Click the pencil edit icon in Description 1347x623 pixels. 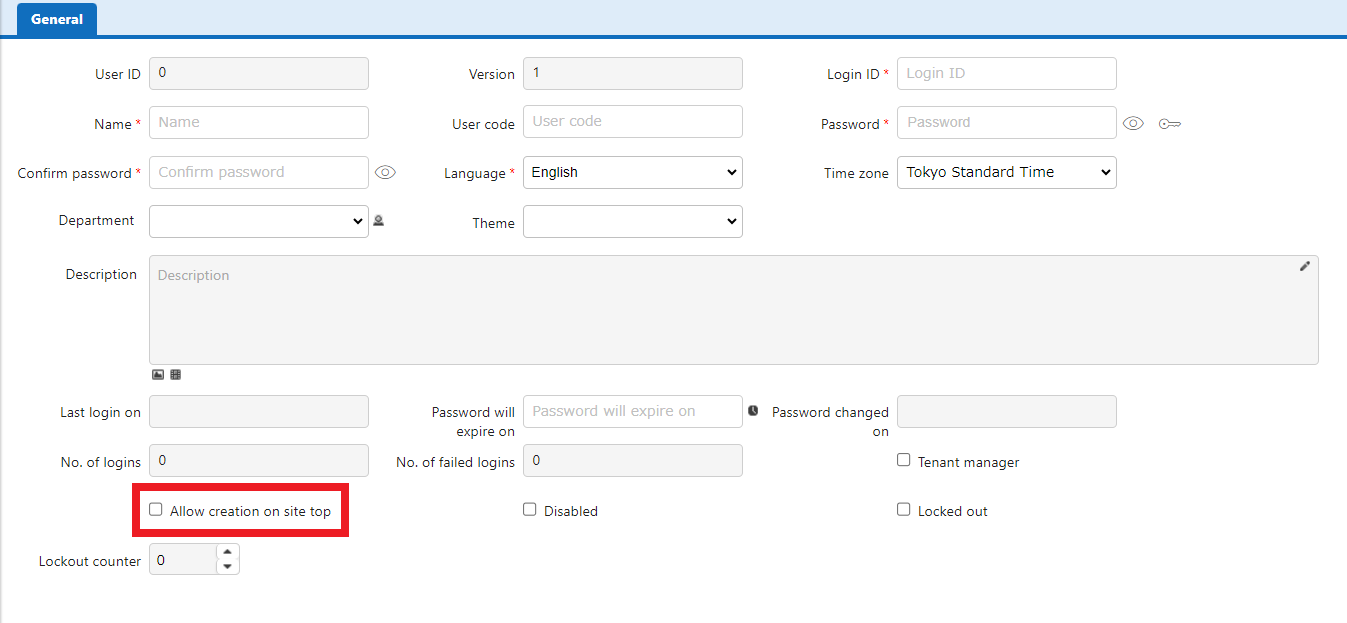[1305, 266]
